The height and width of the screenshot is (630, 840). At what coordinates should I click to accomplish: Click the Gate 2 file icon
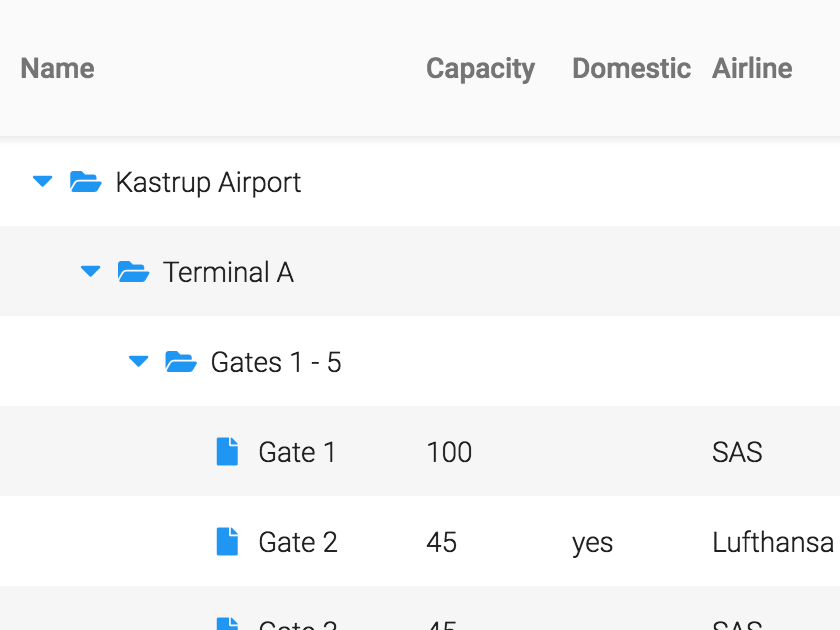click(228, 542)
